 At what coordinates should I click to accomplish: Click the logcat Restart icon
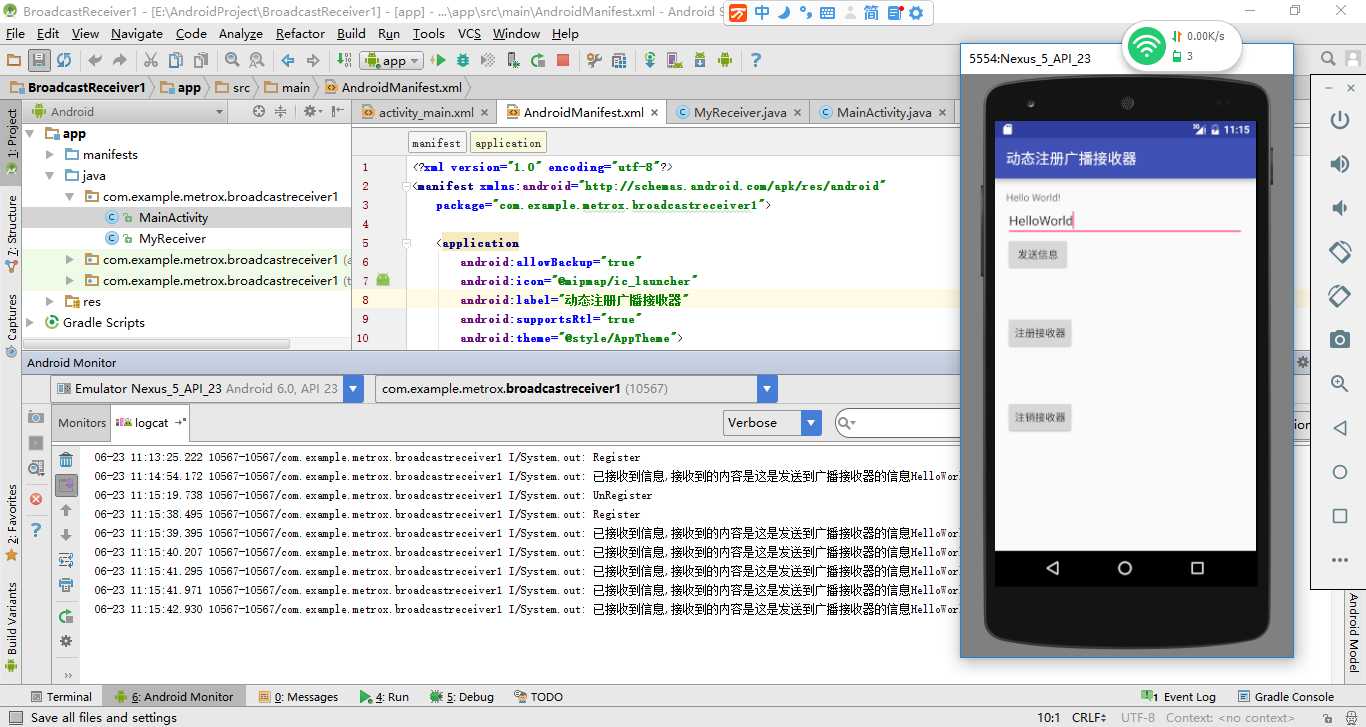pos(66,616)
